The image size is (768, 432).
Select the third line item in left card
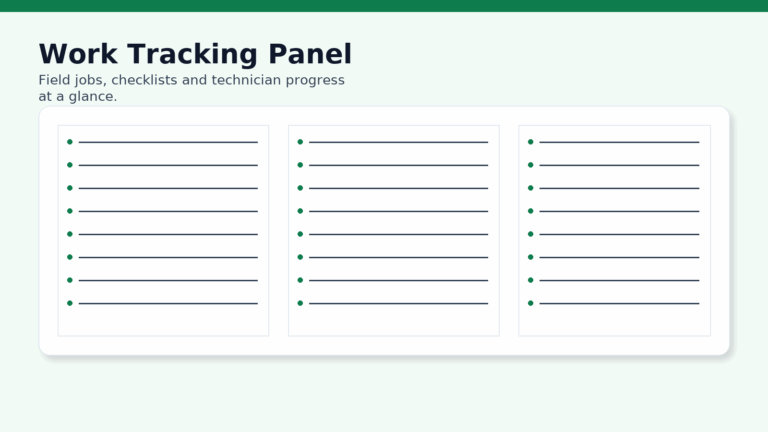[168, 188]
